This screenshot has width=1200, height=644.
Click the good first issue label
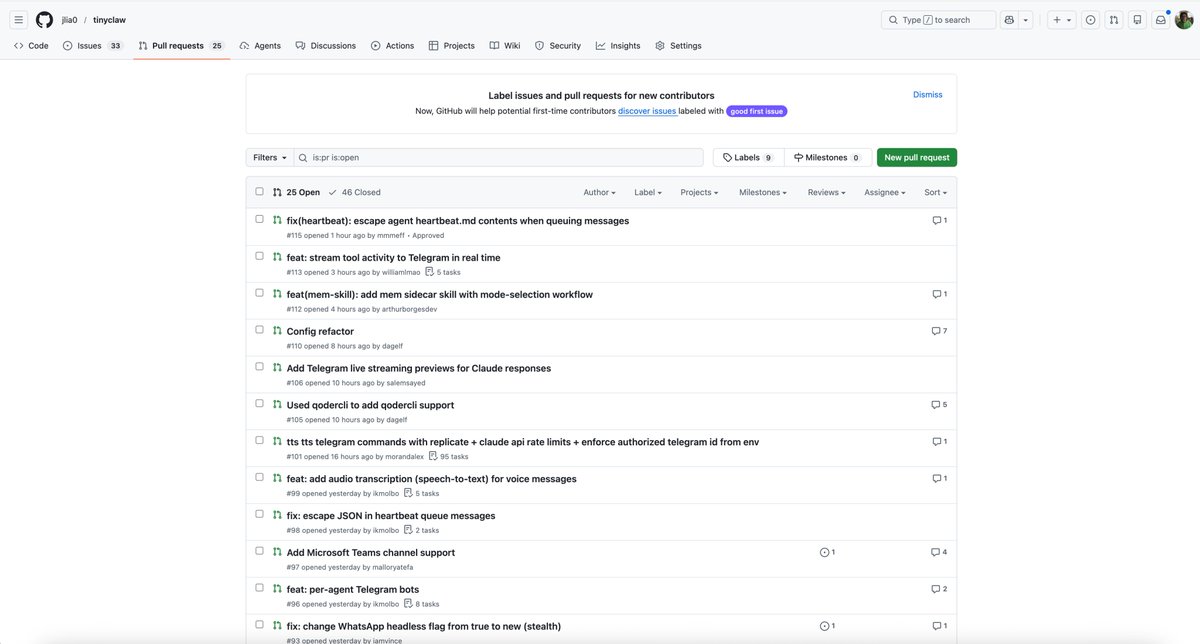[x=757, y=111]
